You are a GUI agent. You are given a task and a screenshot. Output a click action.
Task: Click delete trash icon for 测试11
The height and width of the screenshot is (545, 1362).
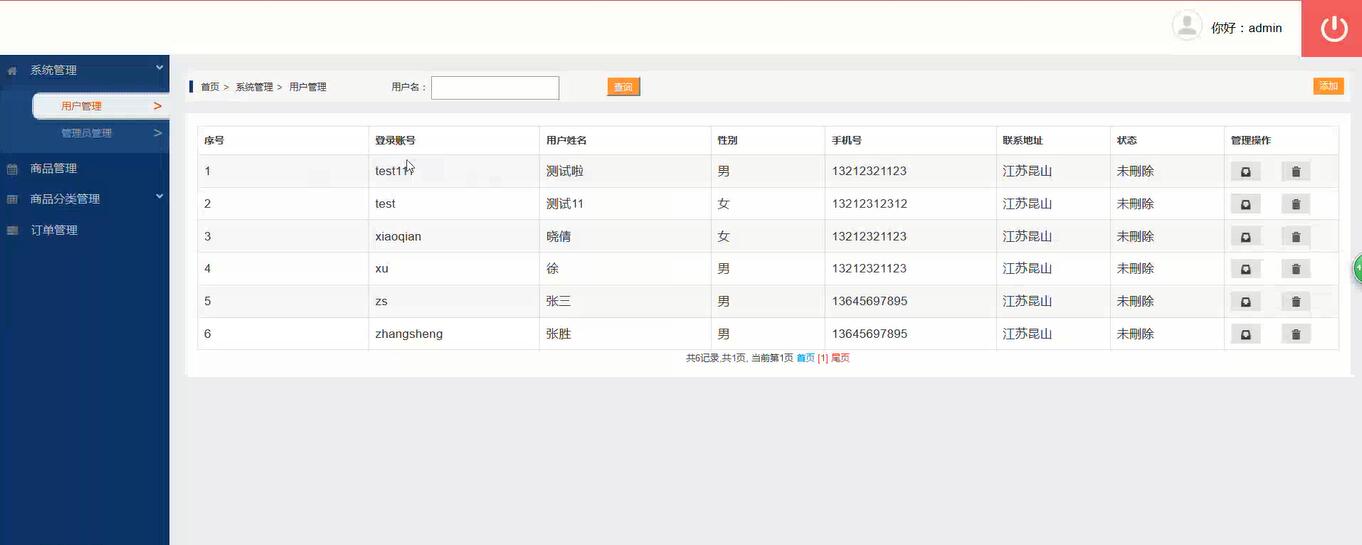(1296, 205)
